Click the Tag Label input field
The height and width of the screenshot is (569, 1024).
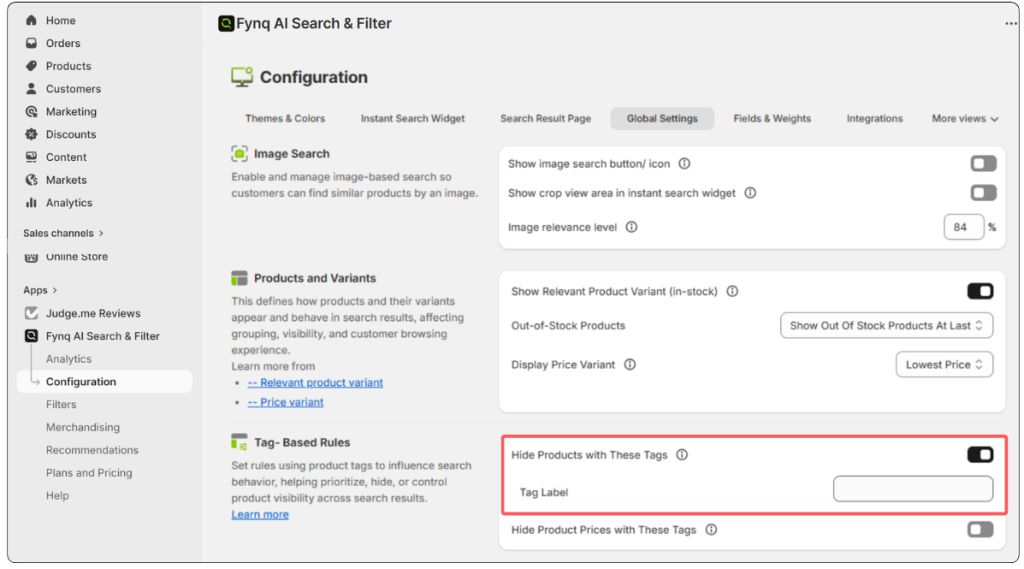pos(913,489)
